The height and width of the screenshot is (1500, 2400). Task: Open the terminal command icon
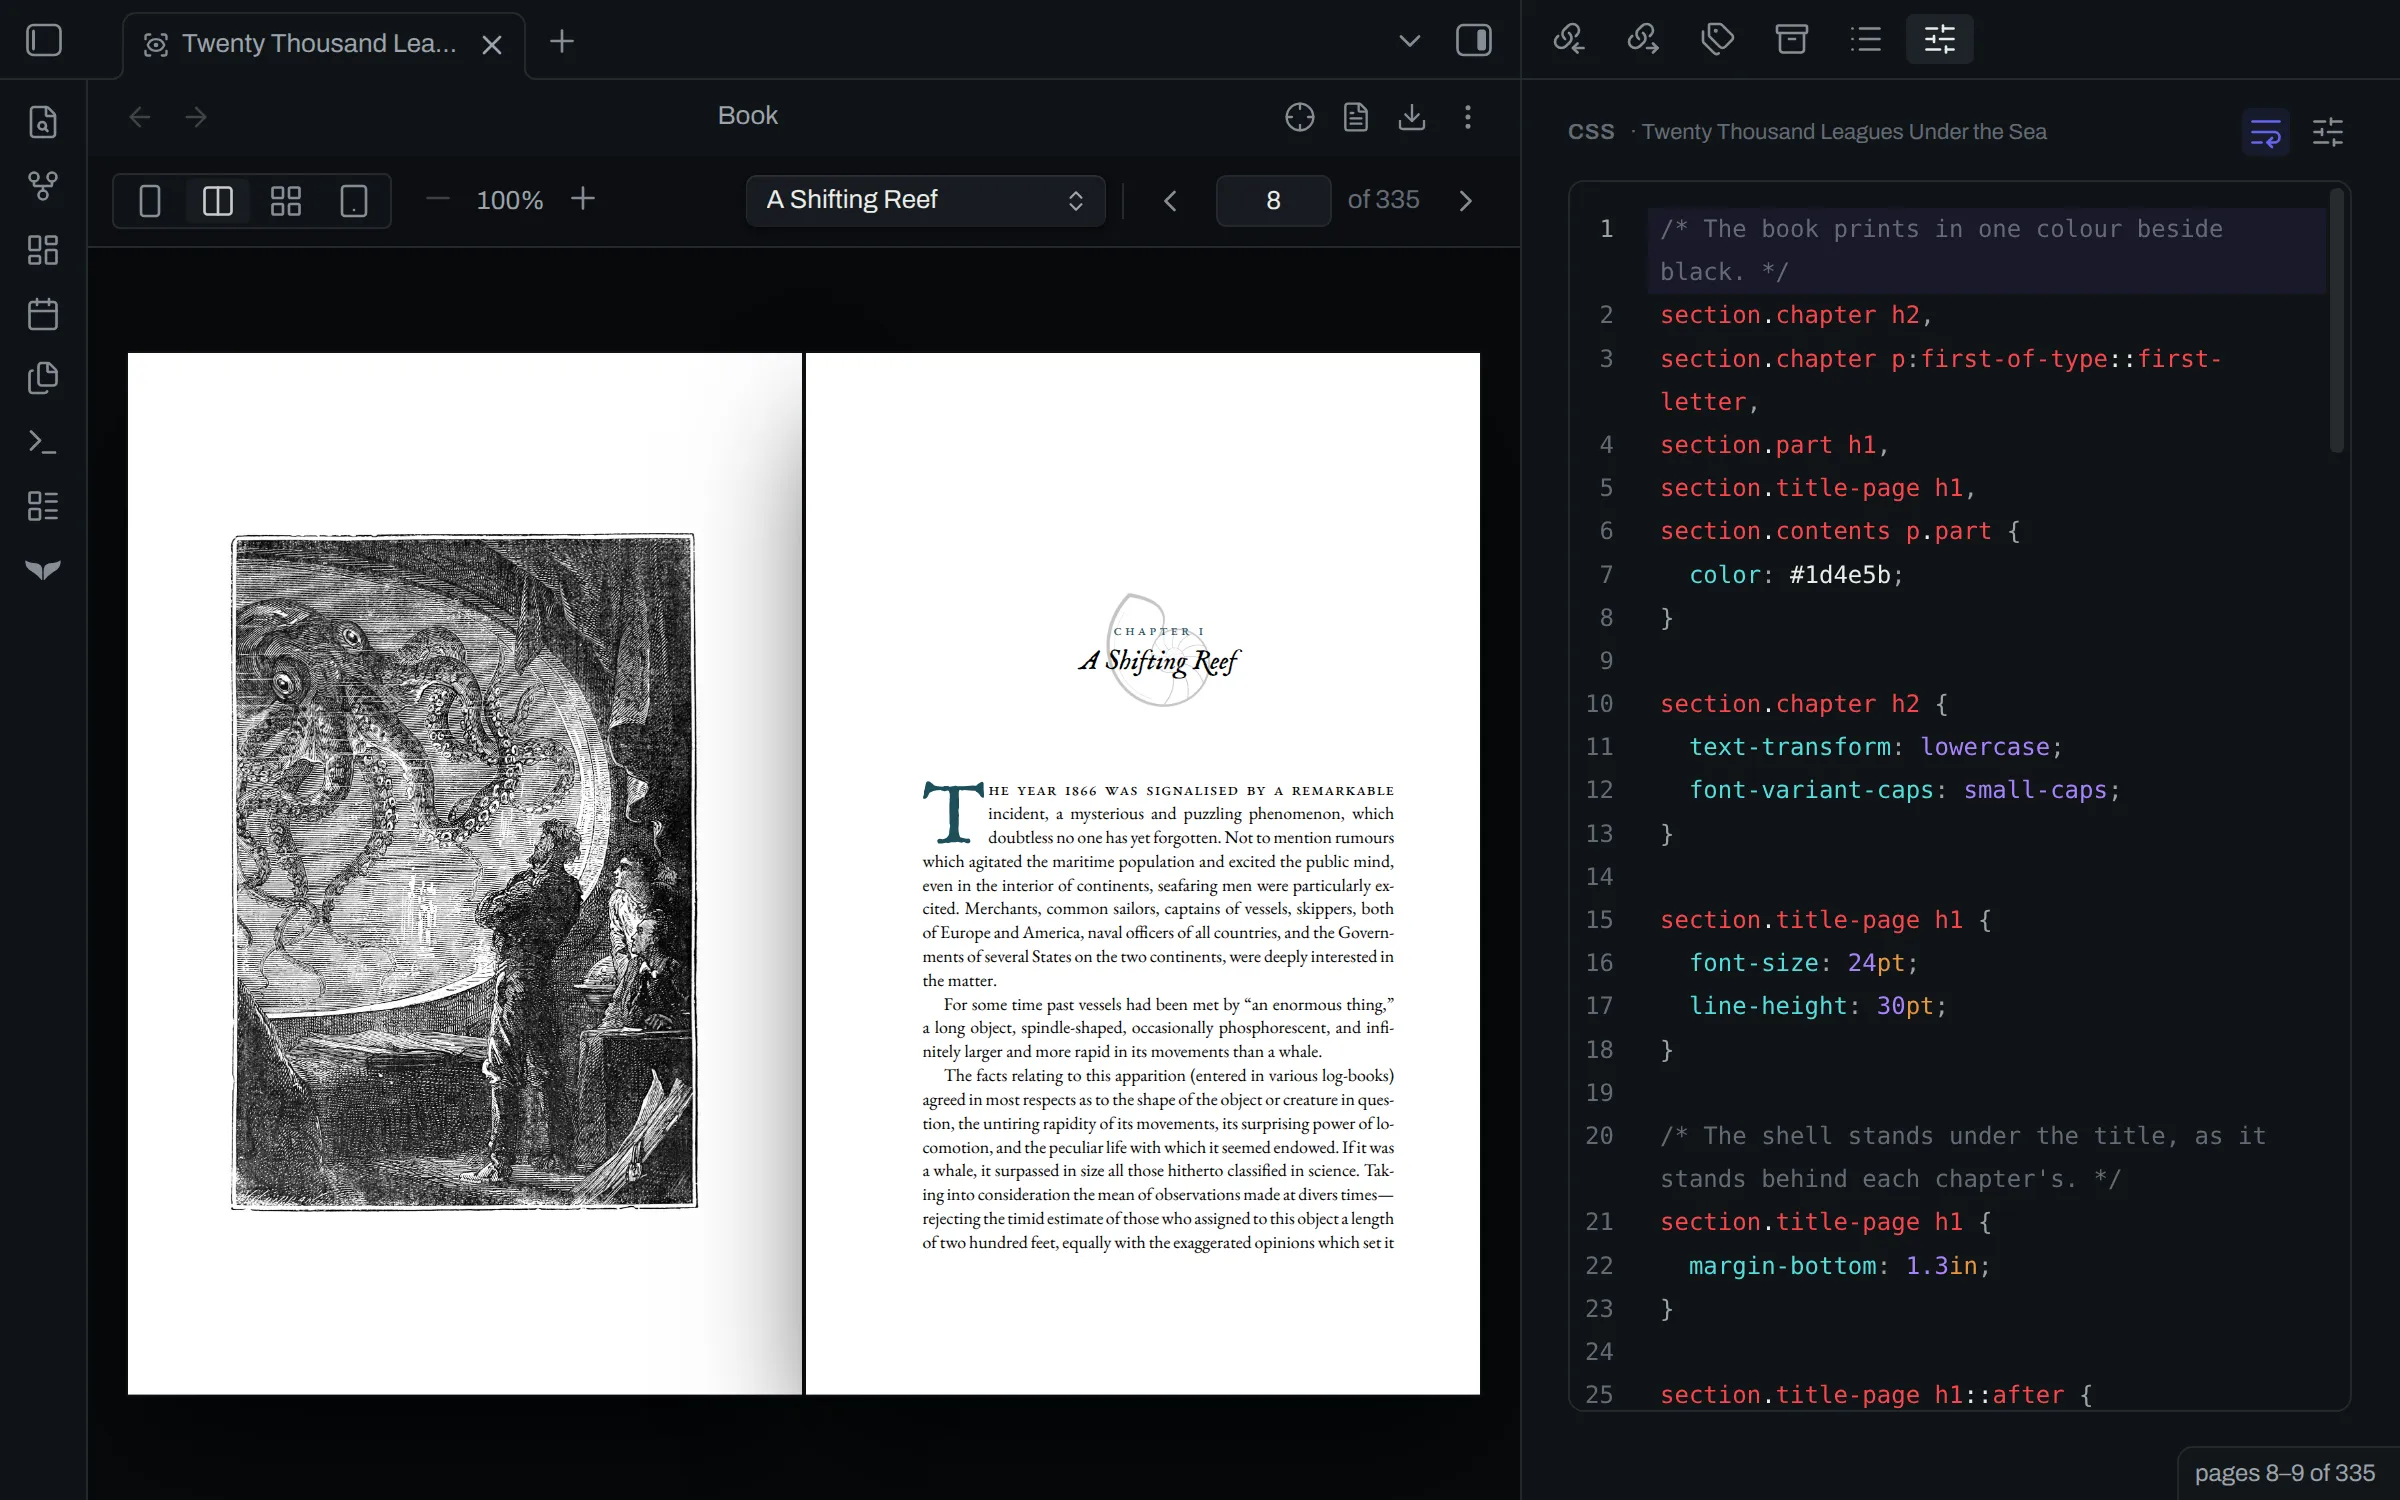pyautogui.click(x=43, y=442)
